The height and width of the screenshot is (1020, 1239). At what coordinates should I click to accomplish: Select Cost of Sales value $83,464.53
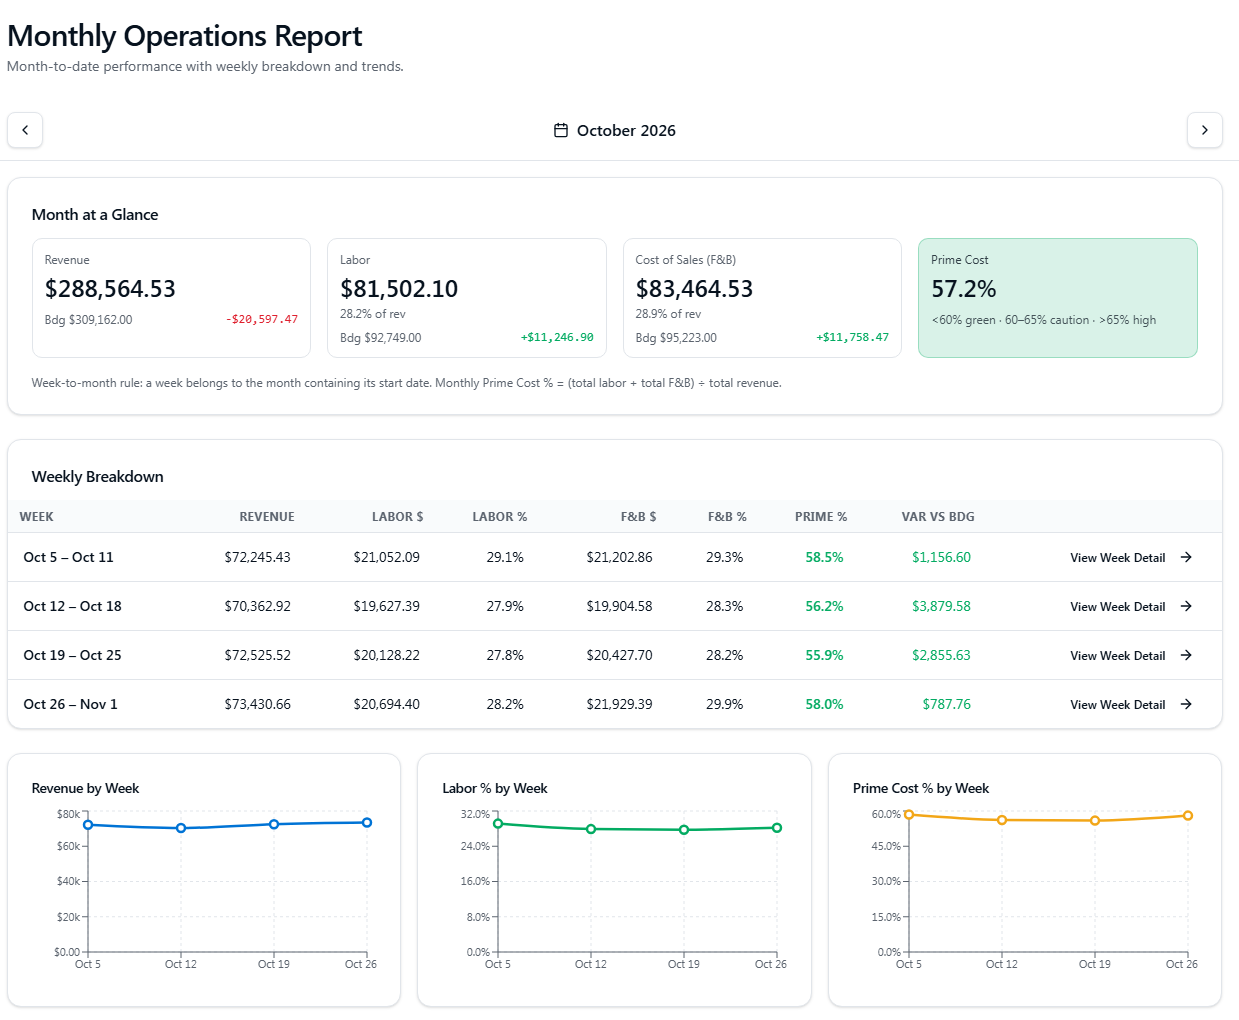click(694, 289)
